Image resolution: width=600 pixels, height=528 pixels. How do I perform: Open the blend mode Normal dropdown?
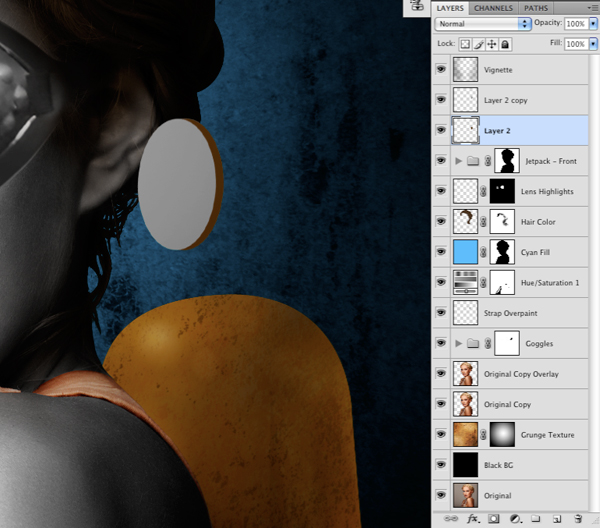[483, 24]
